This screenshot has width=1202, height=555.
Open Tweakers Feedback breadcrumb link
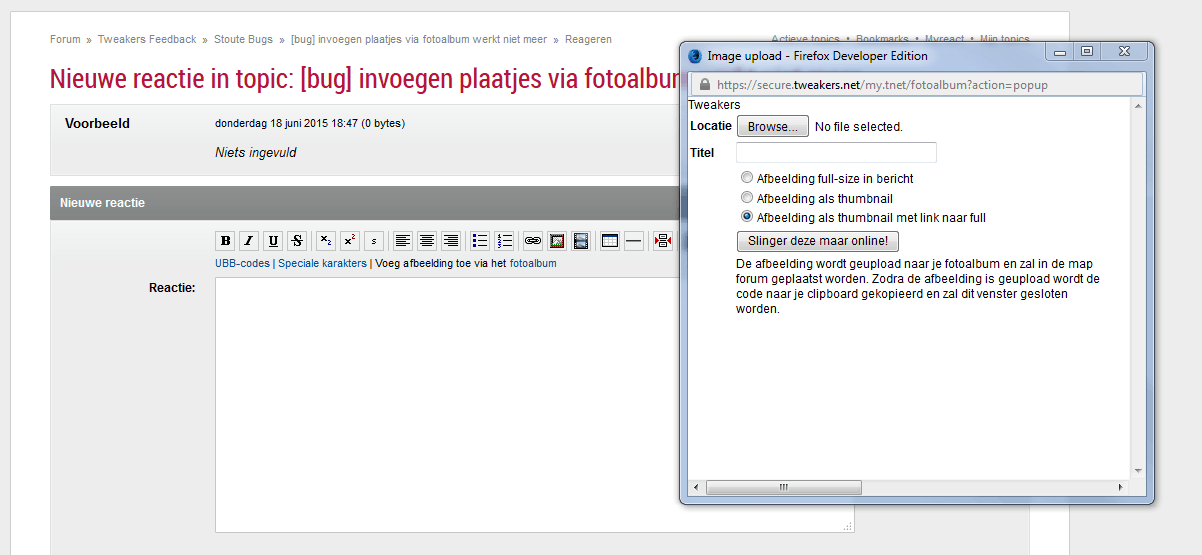(147, 40)
